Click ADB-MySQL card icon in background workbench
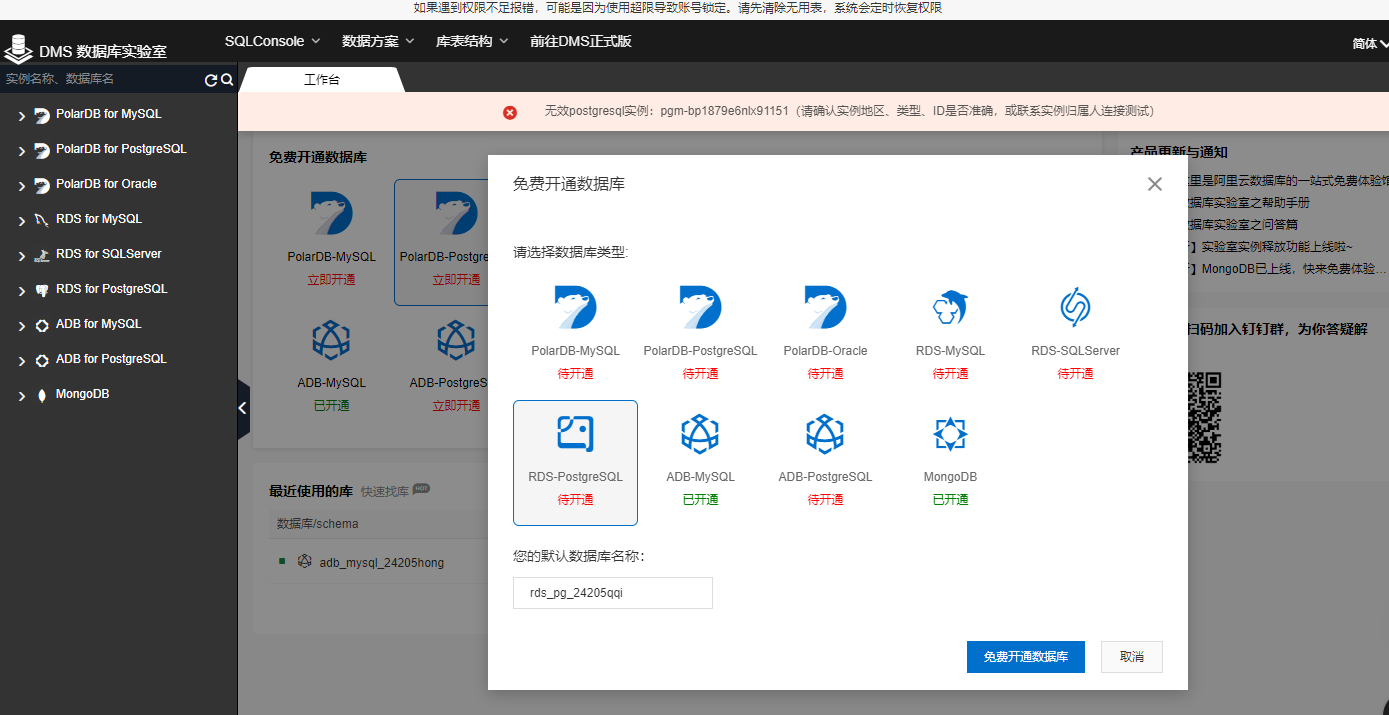The width and height of the screenshot is (1389, 715). tap(331, 340)
